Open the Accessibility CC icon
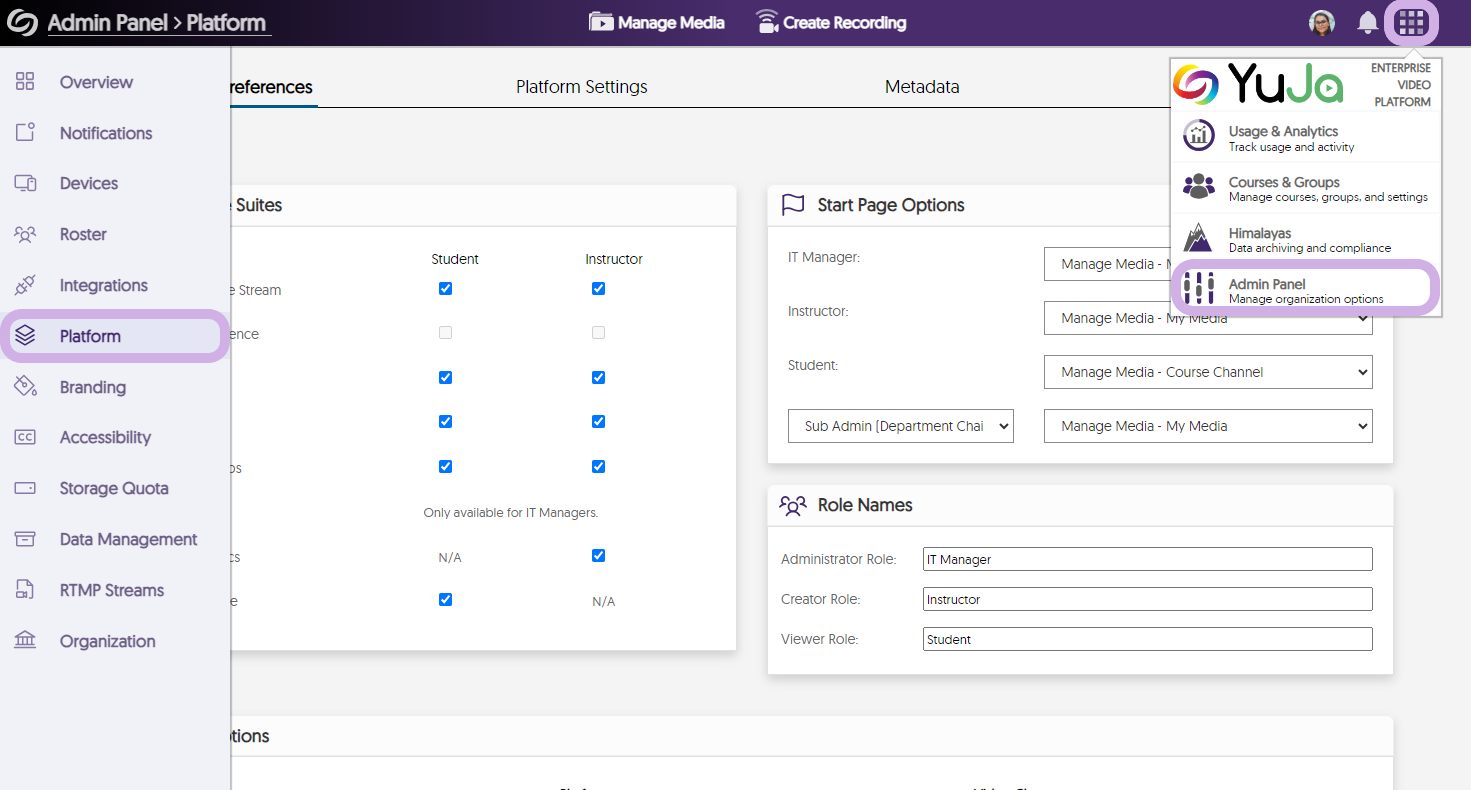 pyautogui.click(x=25, y=437)
